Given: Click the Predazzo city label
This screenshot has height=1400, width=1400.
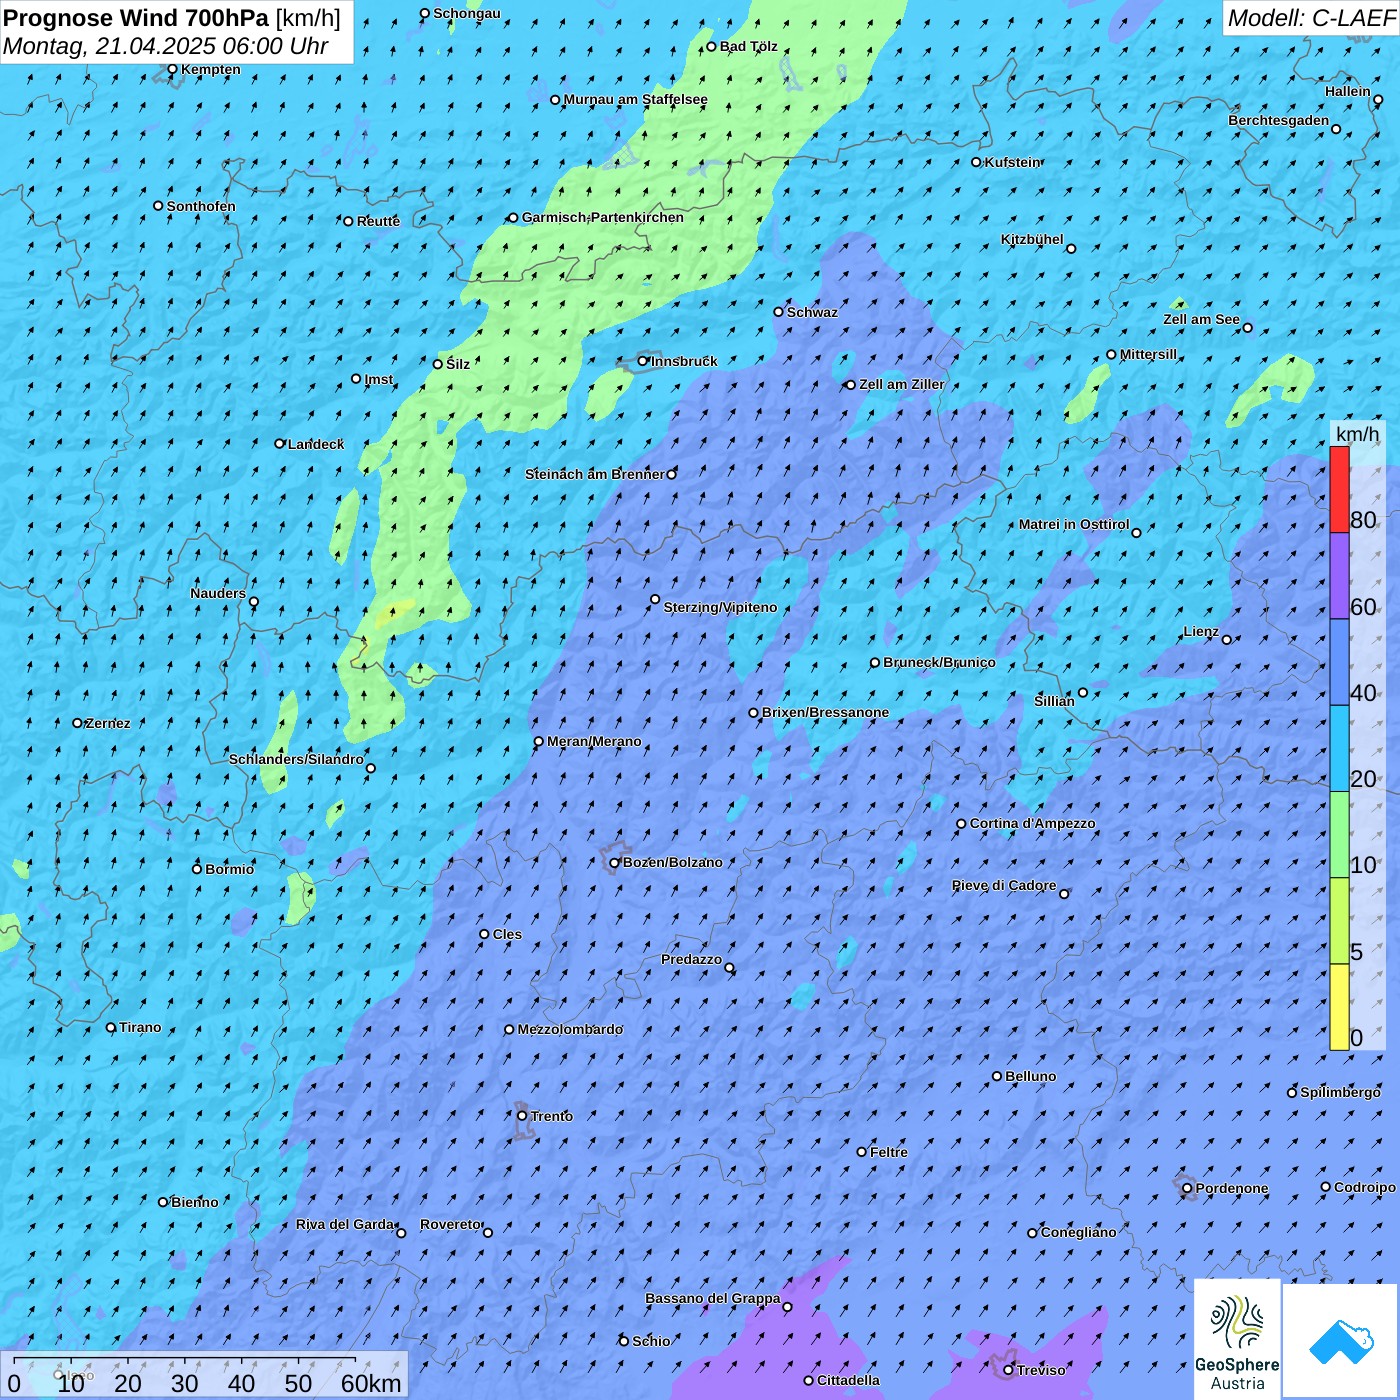Looking at the screenshot, I should (691, 959).
